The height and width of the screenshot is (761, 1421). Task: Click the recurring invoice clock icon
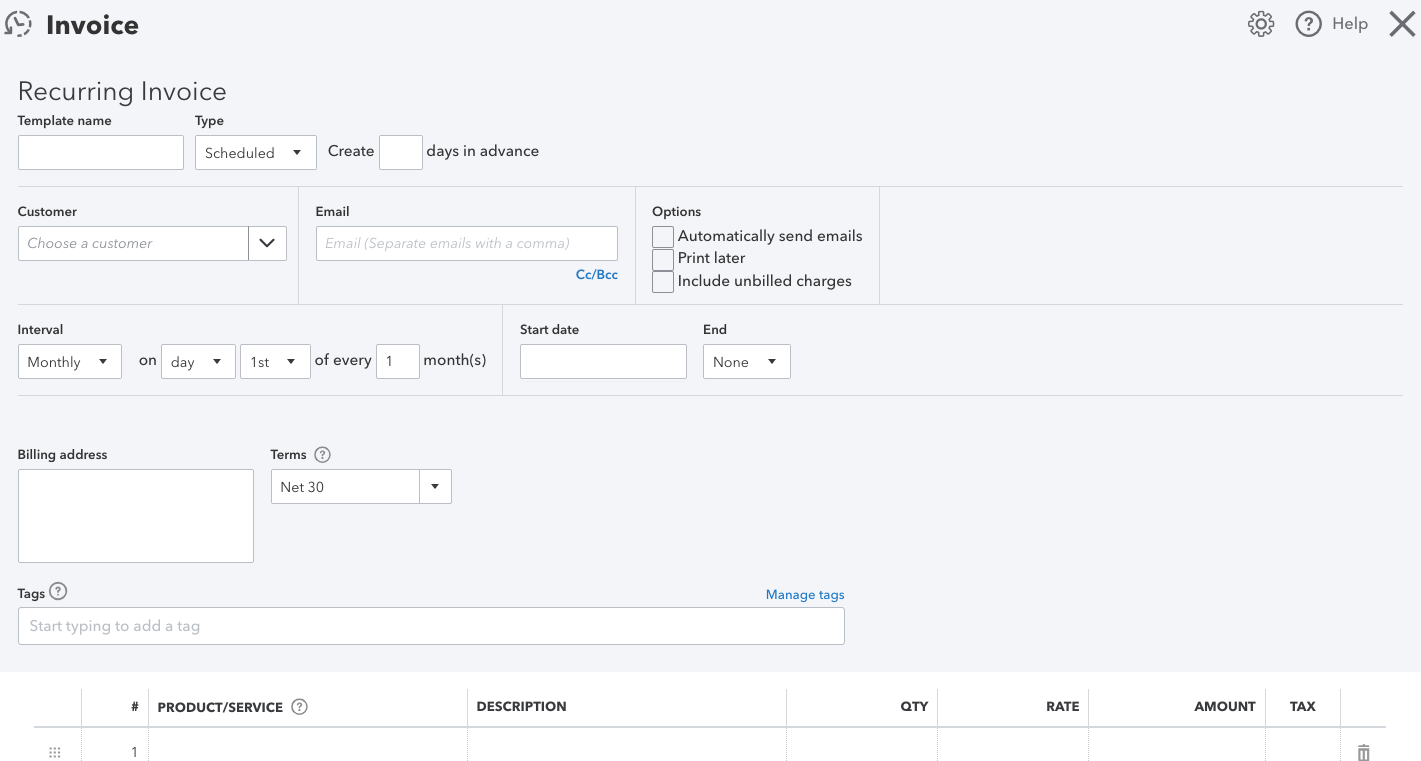[x=18, y=24]
